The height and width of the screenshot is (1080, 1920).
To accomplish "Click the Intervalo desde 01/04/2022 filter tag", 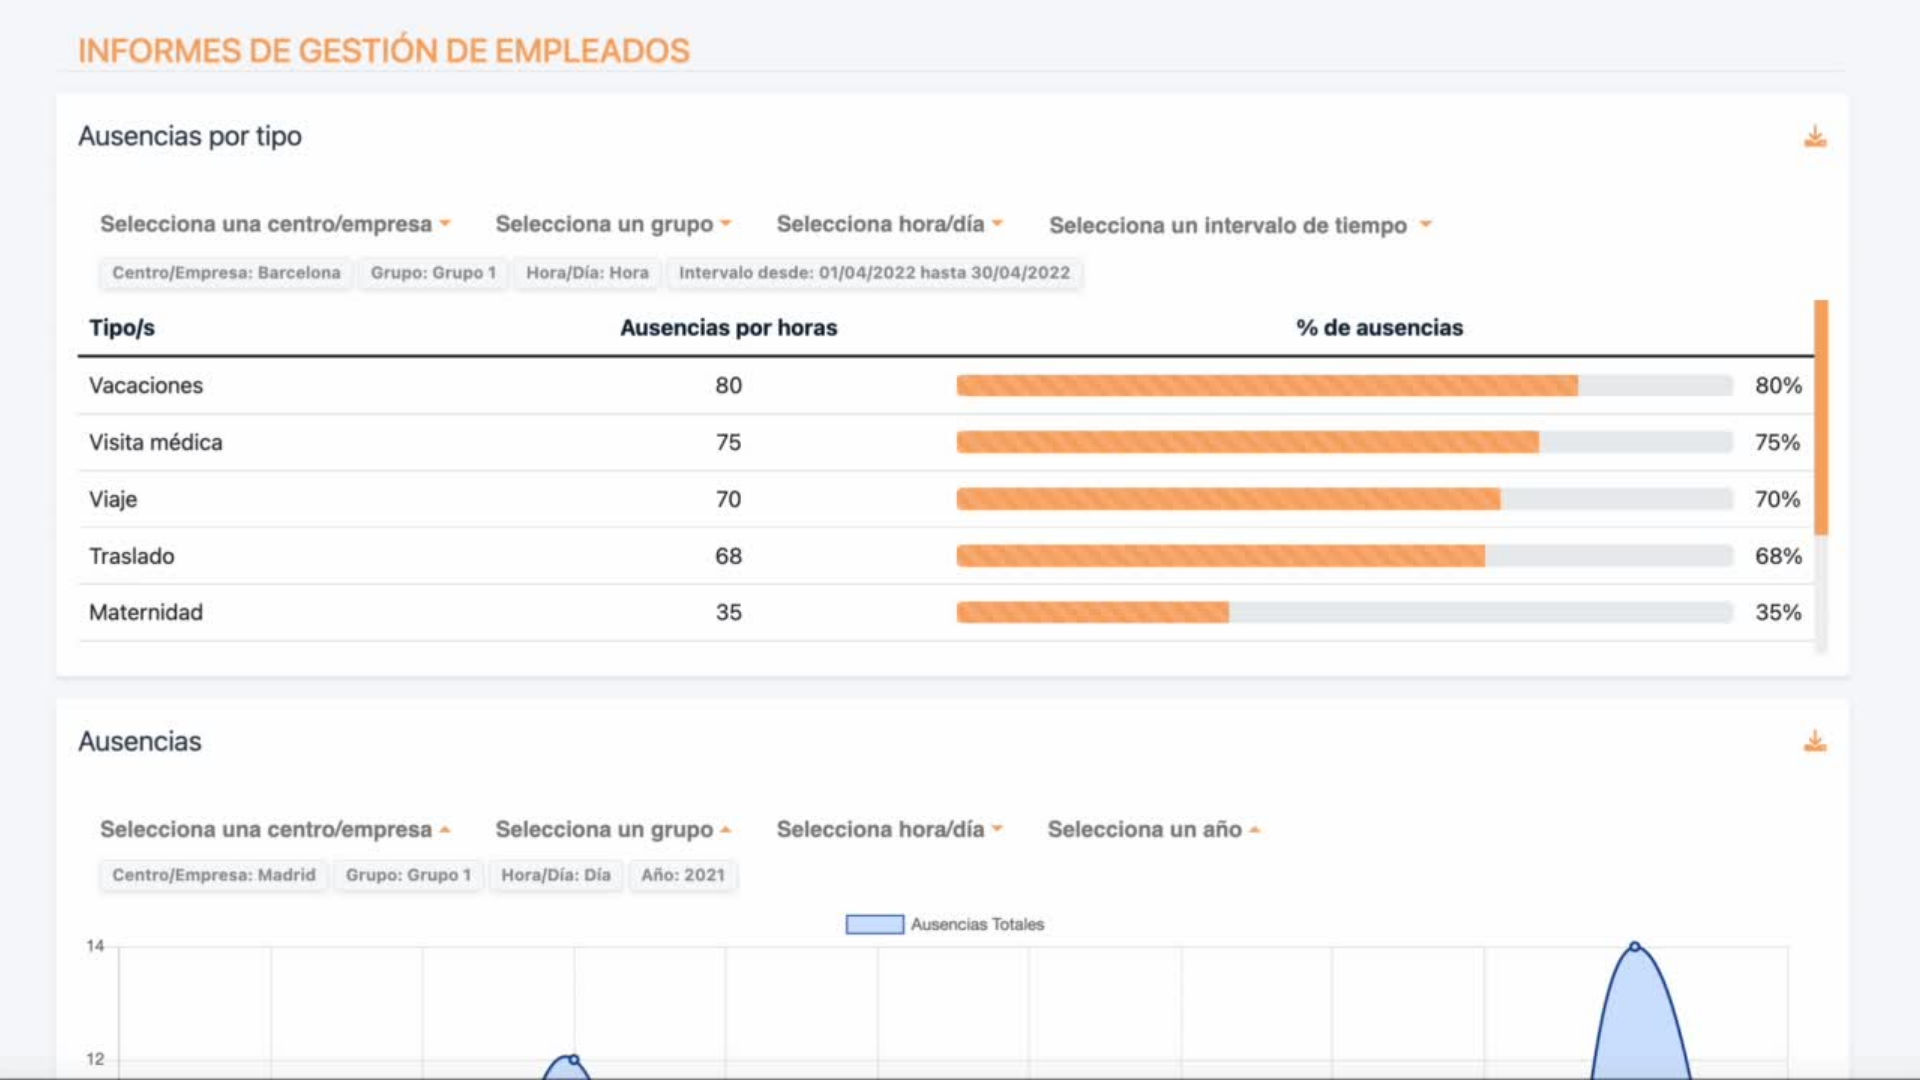I will pyautogui.click(x=874, y=273).
